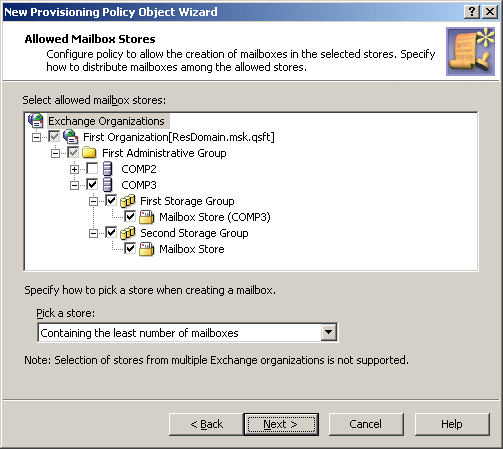503x449 pixels.
Task: Click the Mailbox Store (COMP3) mailbox icon
Action: click(146, 217)
